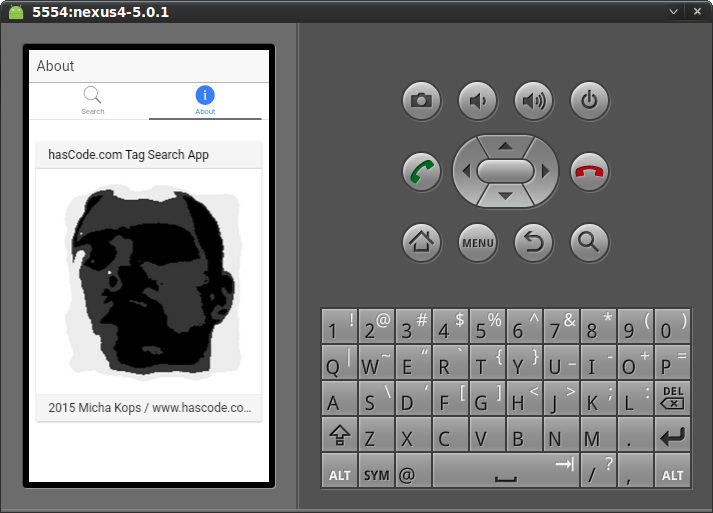Viewport: 713px width, 513px height.
Task: Click the Home hardware button
Action: point(422,242)
